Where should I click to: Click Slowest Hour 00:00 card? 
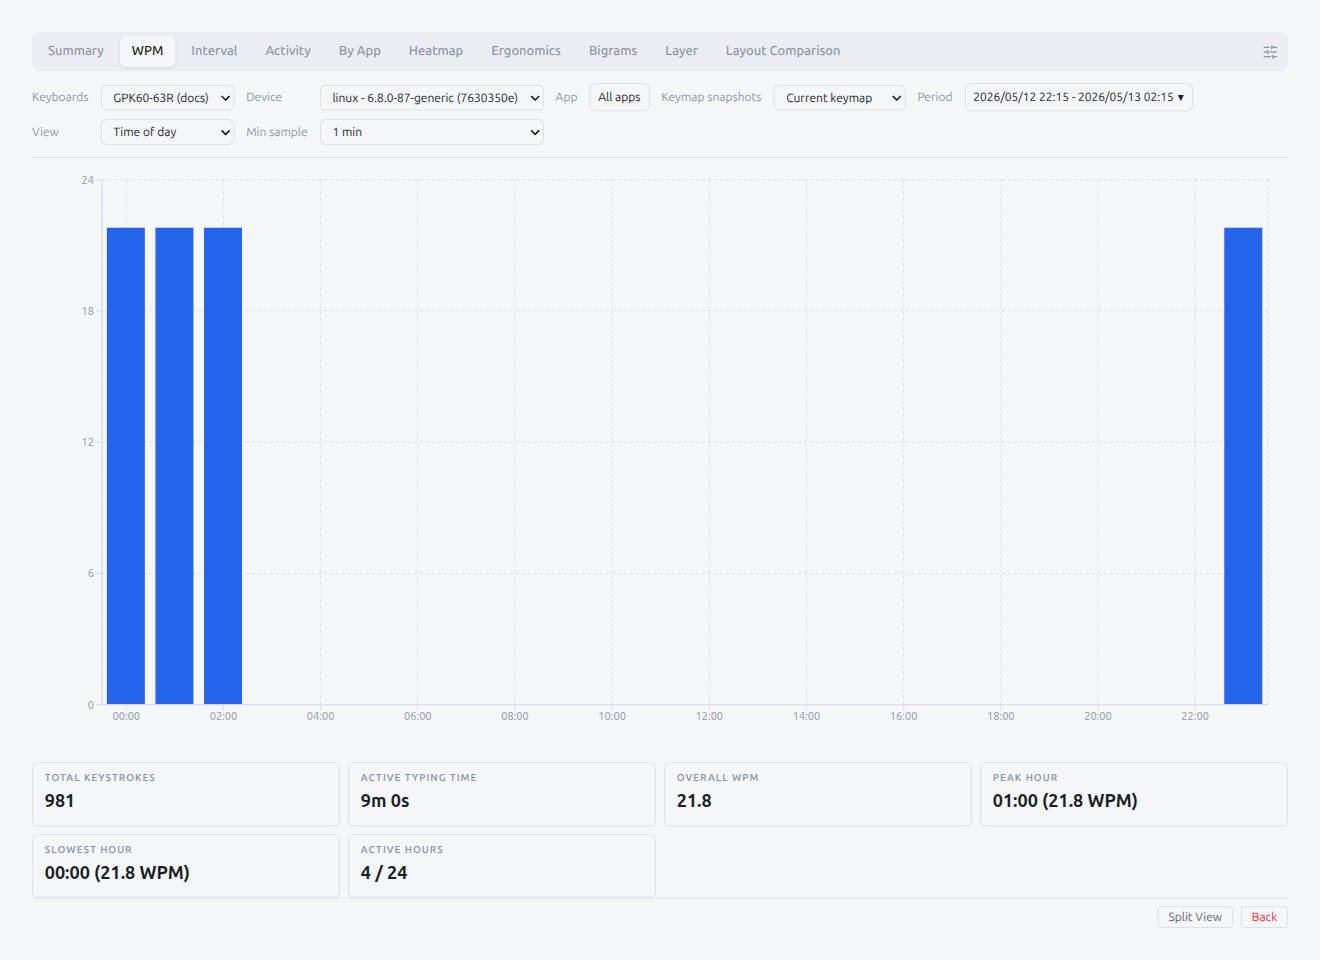pos(186,866)
